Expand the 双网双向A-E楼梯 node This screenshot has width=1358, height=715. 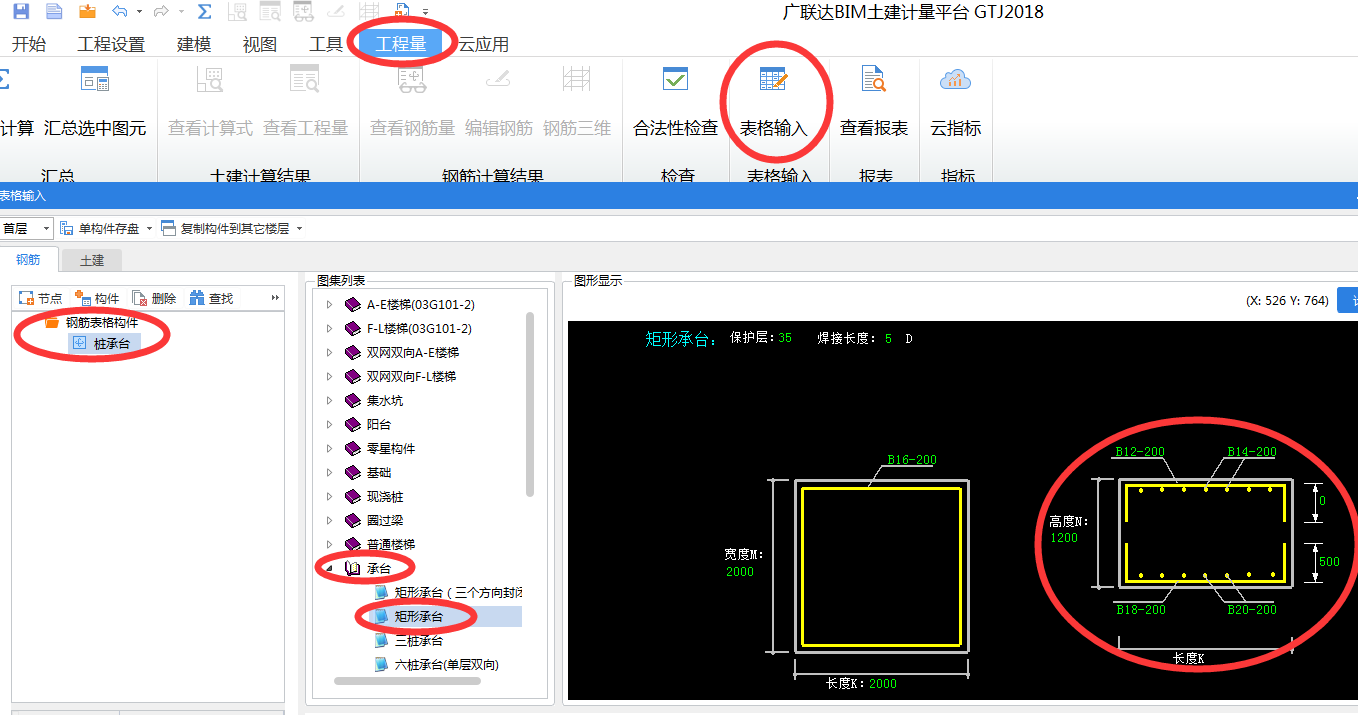click(329, 352)
